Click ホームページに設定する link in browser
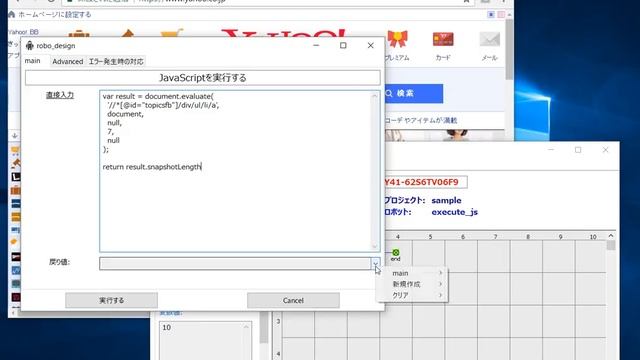This screenshot has height=360, width=640. coord(55,15)
